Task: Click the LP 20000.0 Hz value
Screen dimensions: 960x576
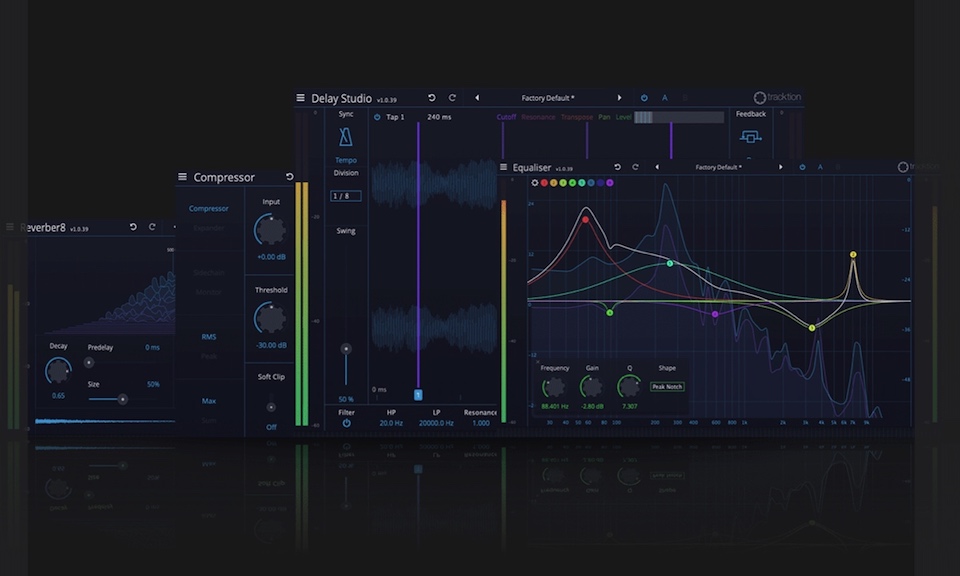Action: 436,423
